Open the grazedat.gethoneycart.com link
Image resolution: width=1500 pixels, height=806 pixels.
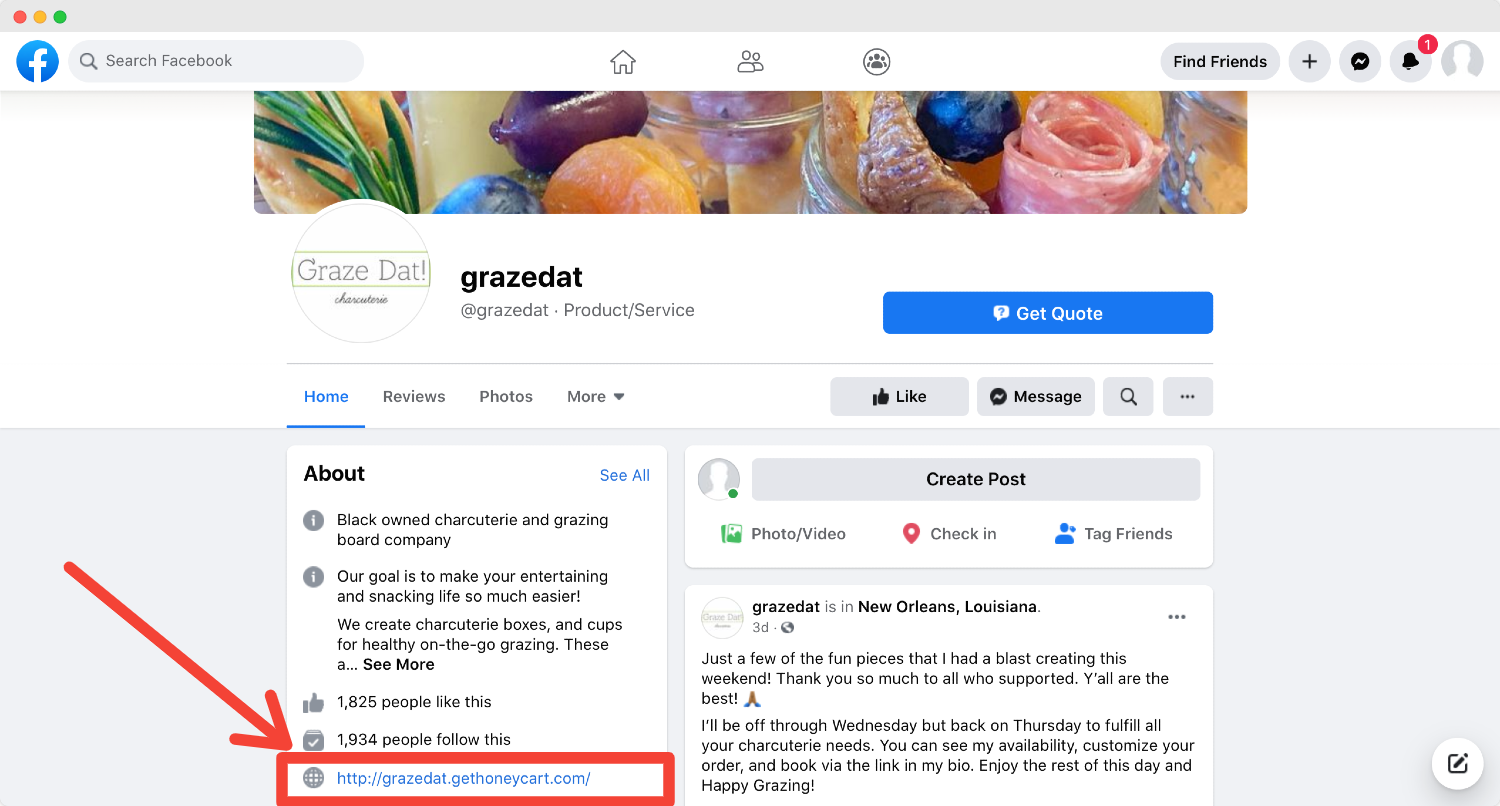pyautogui.click(x=464, y=778)
